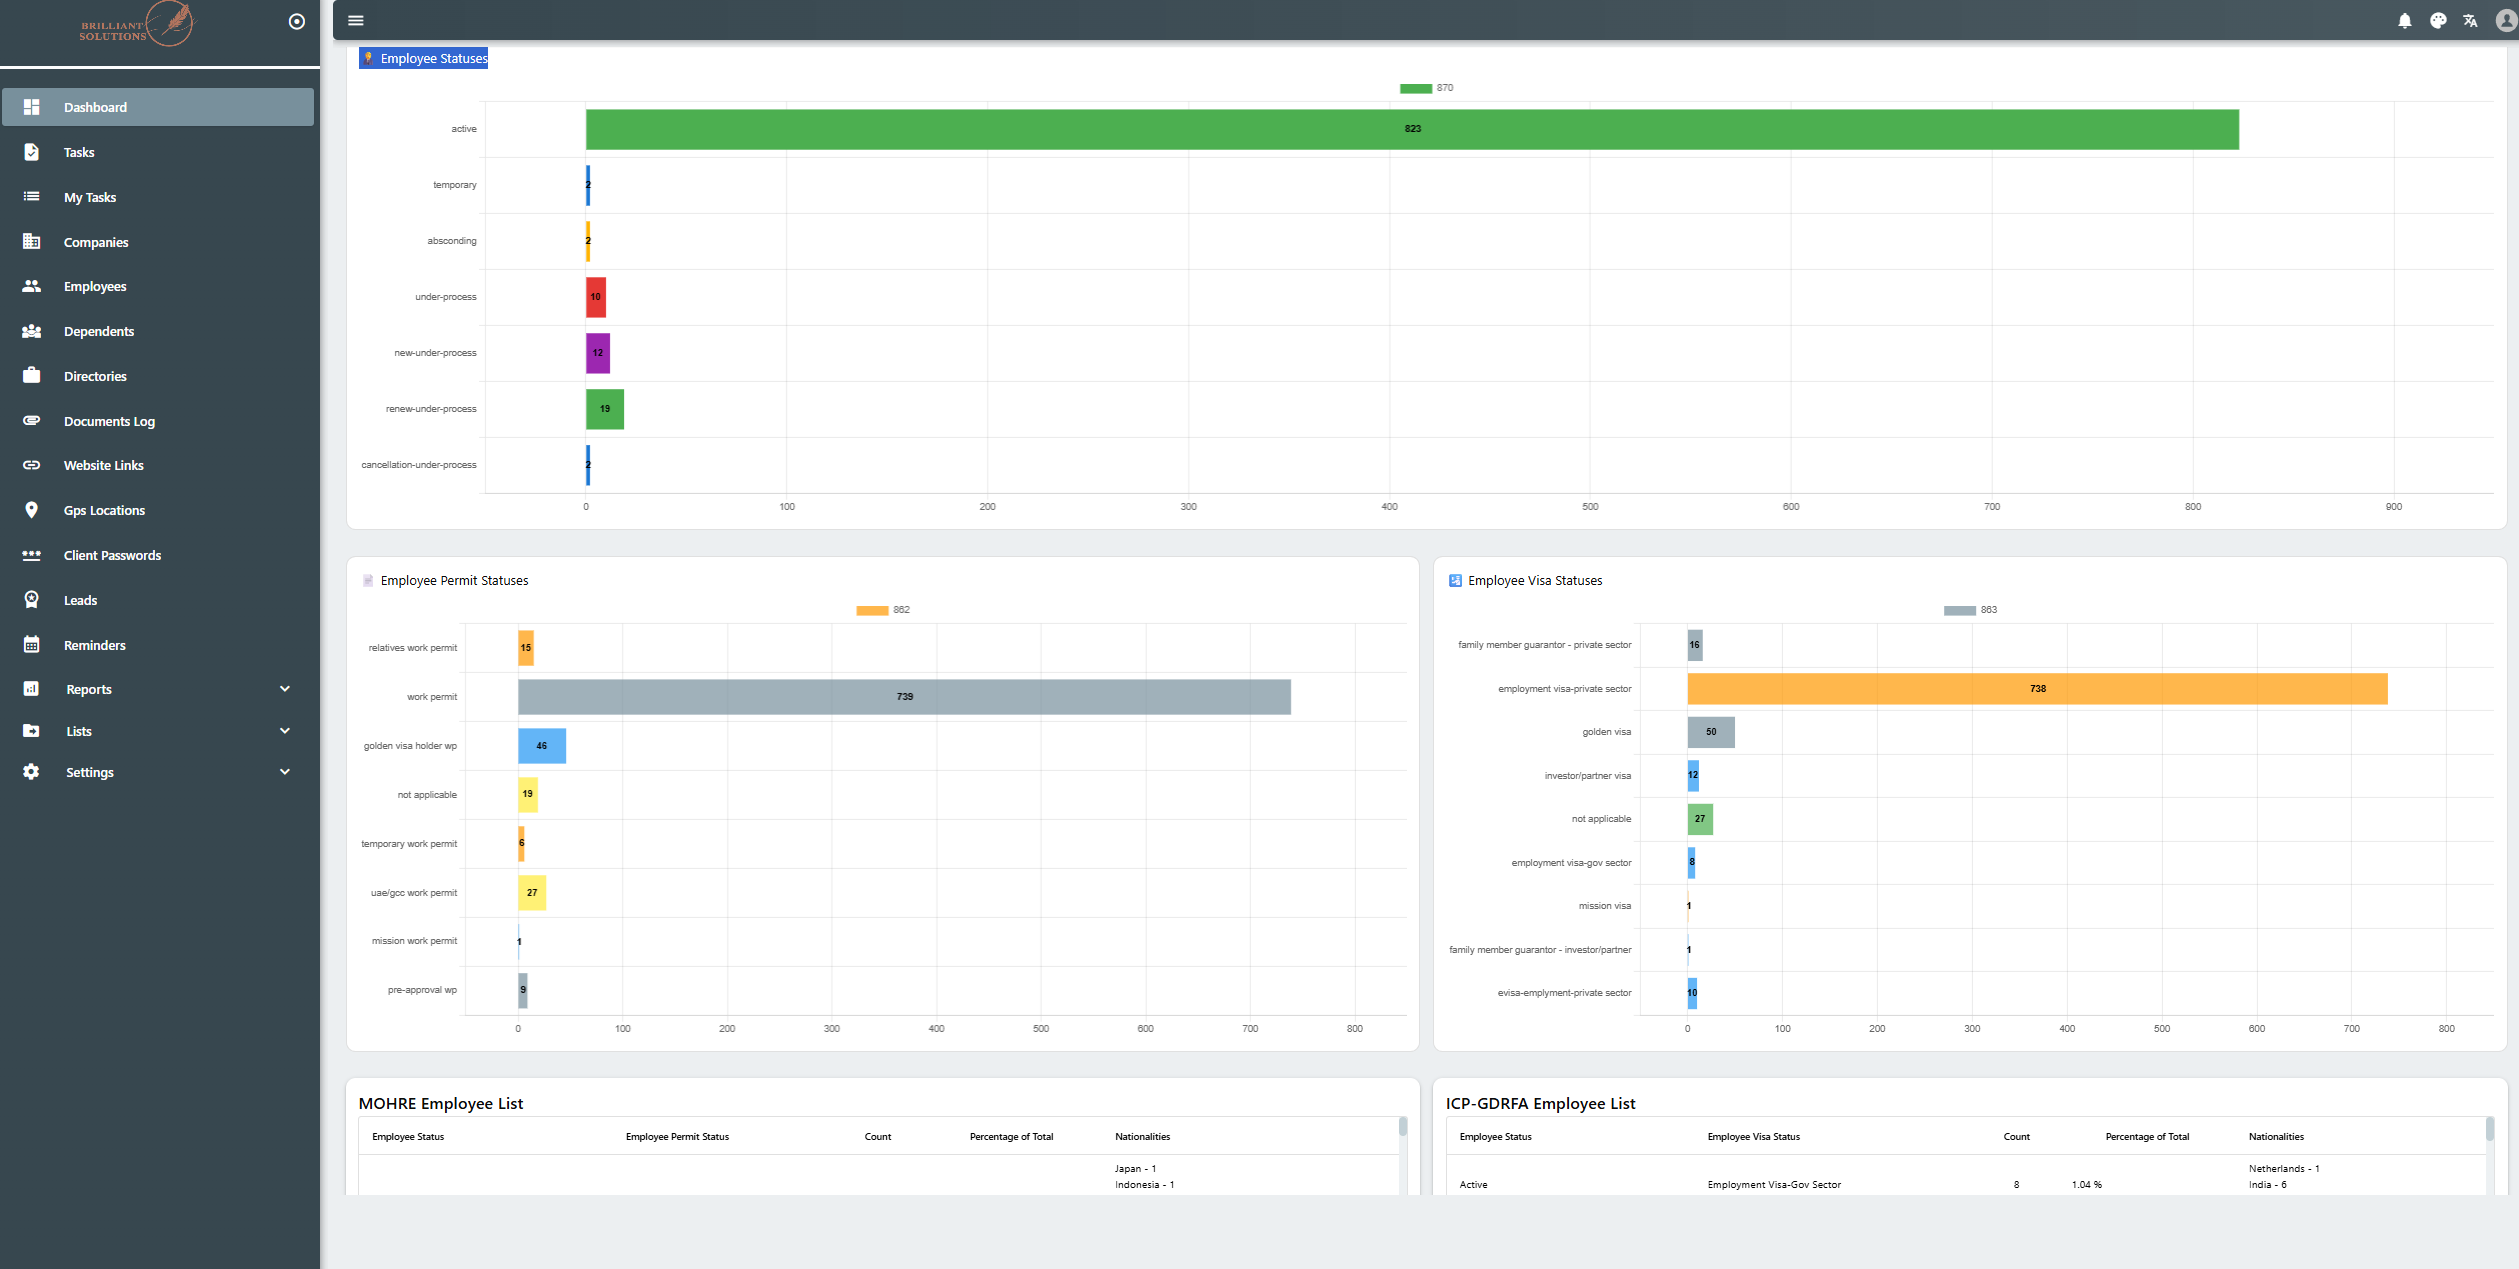Click the MOHRE Employee List scrollbar
The image size is (2519, 1269).
coord(1402,1128)
